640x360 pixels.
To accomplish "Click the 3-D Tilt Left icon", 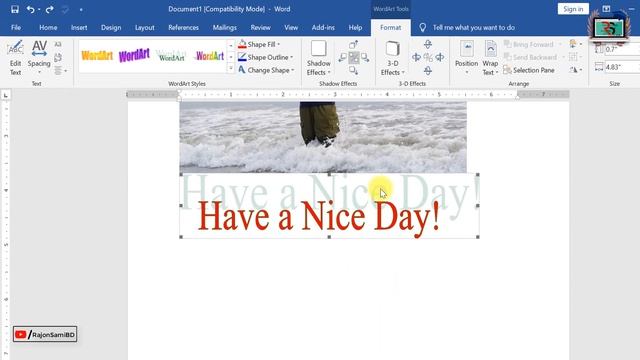I will 416,58.
